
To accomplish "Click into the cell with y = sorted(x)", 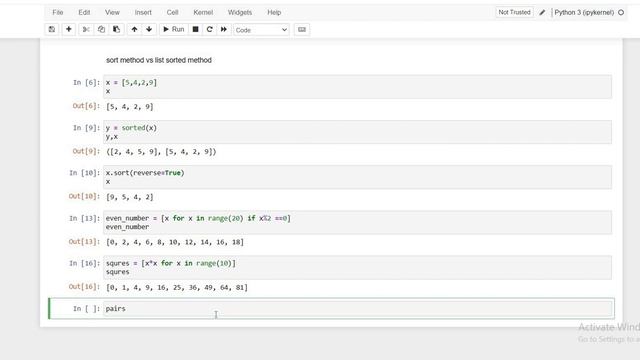I will click(x=358, y=132).
